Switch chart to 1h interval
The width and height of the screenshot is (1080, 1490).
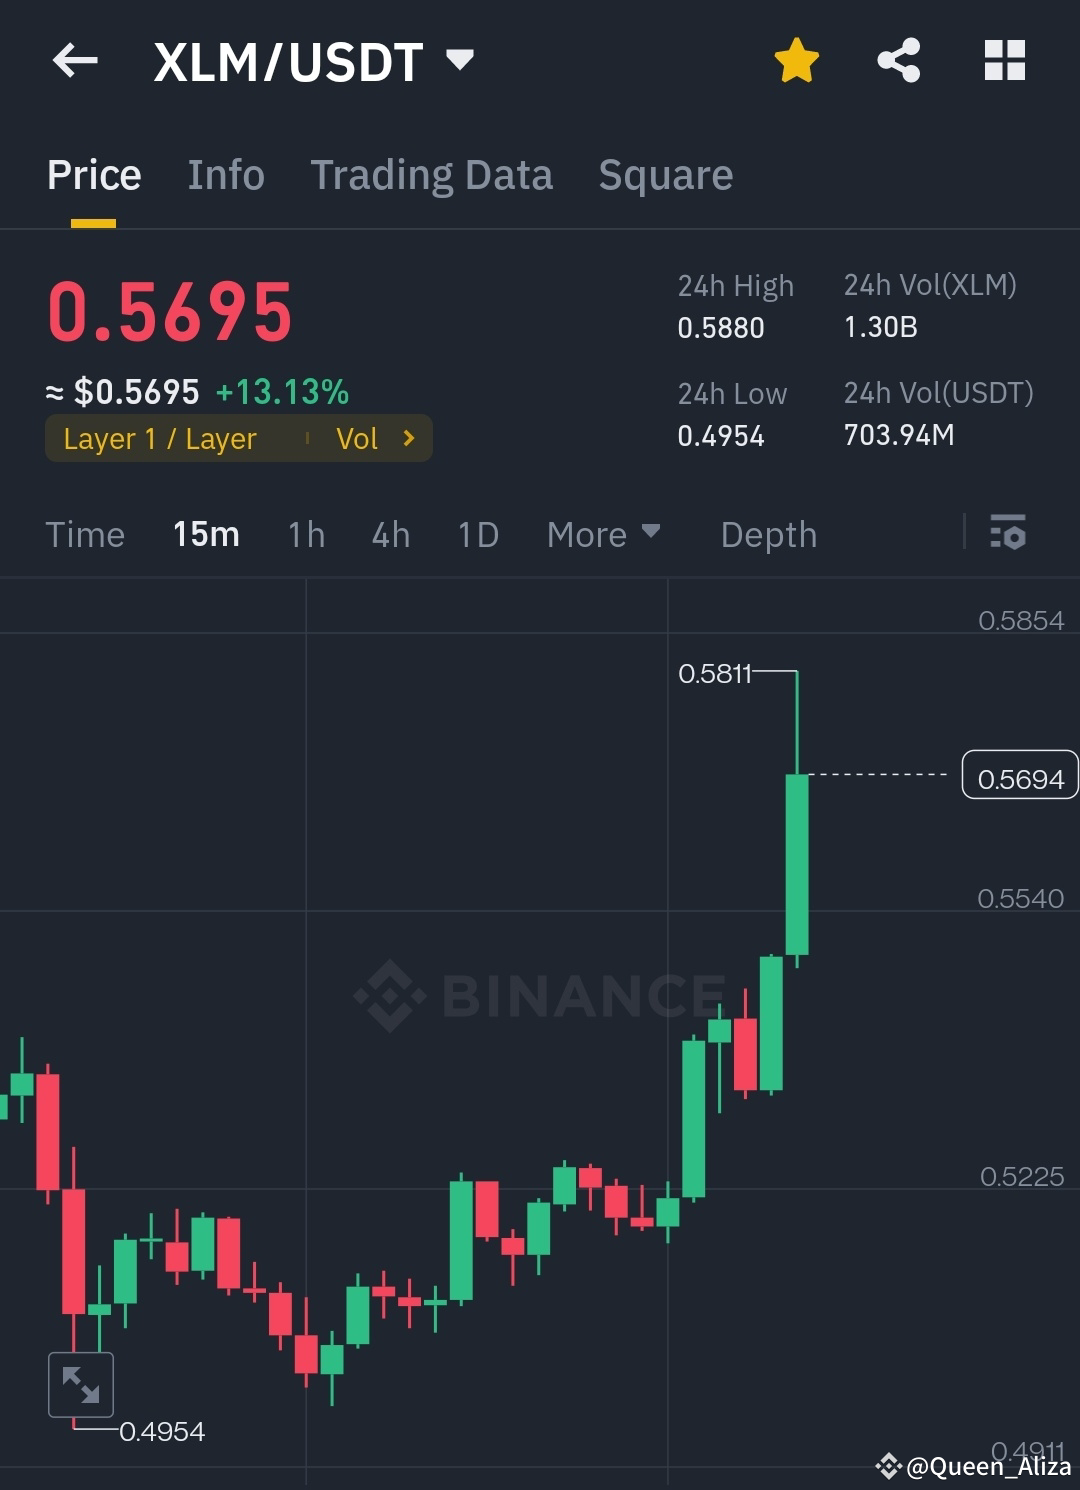point(305,535)
